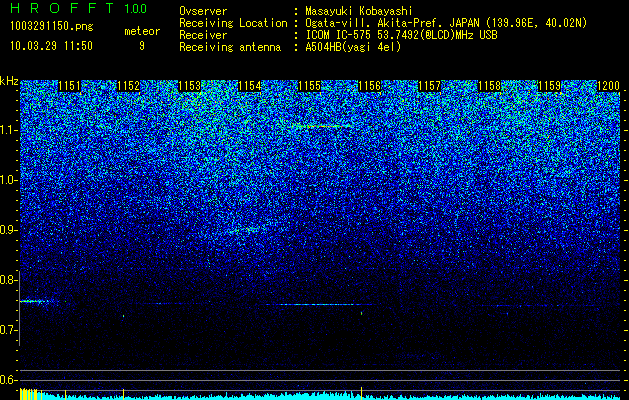Viewport: 629px width, 400px height.
Task: Click the 1155 time marker
Action: click(x=310, y=86)
